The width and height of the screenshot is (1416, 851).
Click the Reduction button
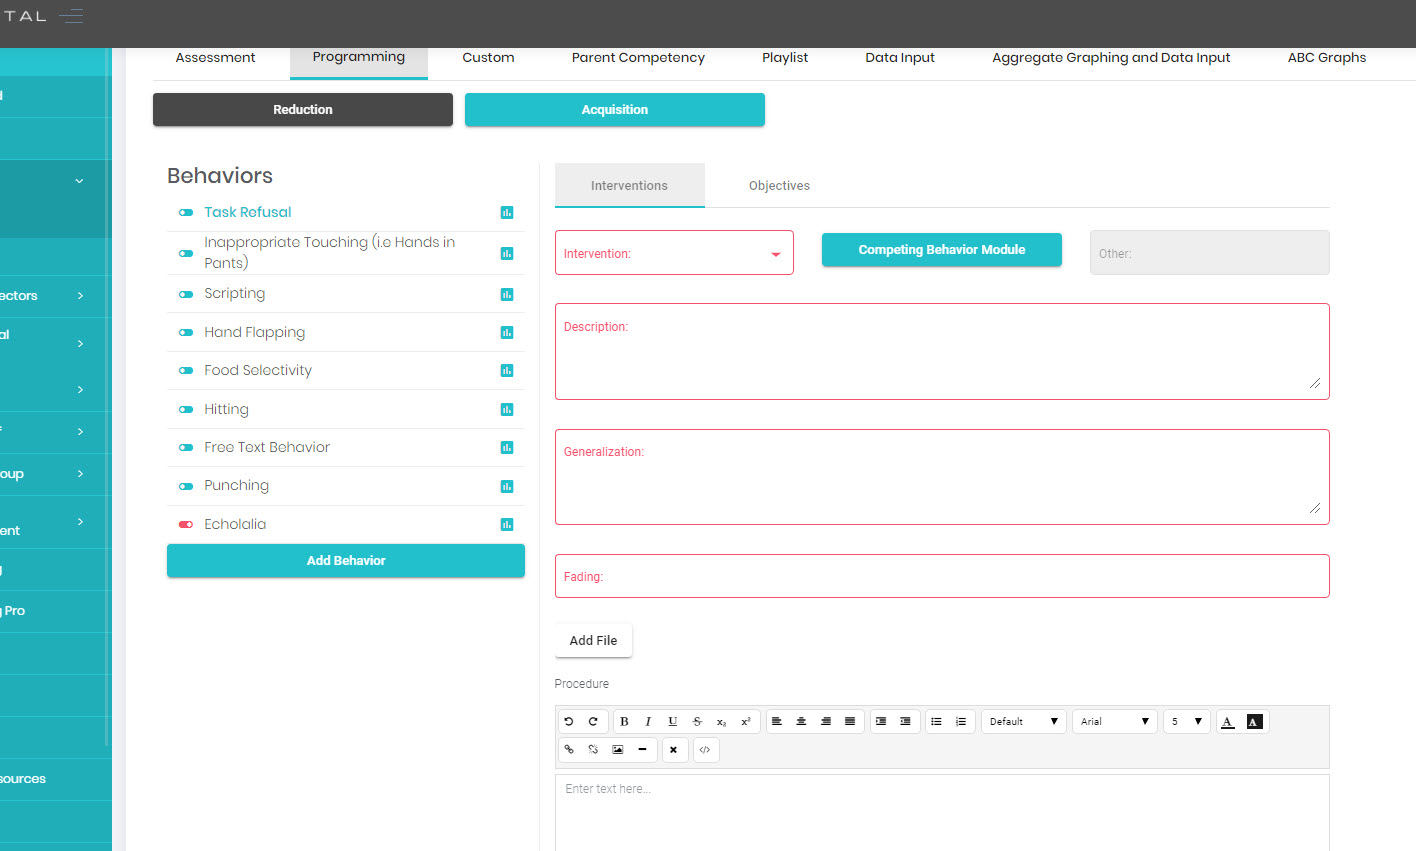(303, 110)
